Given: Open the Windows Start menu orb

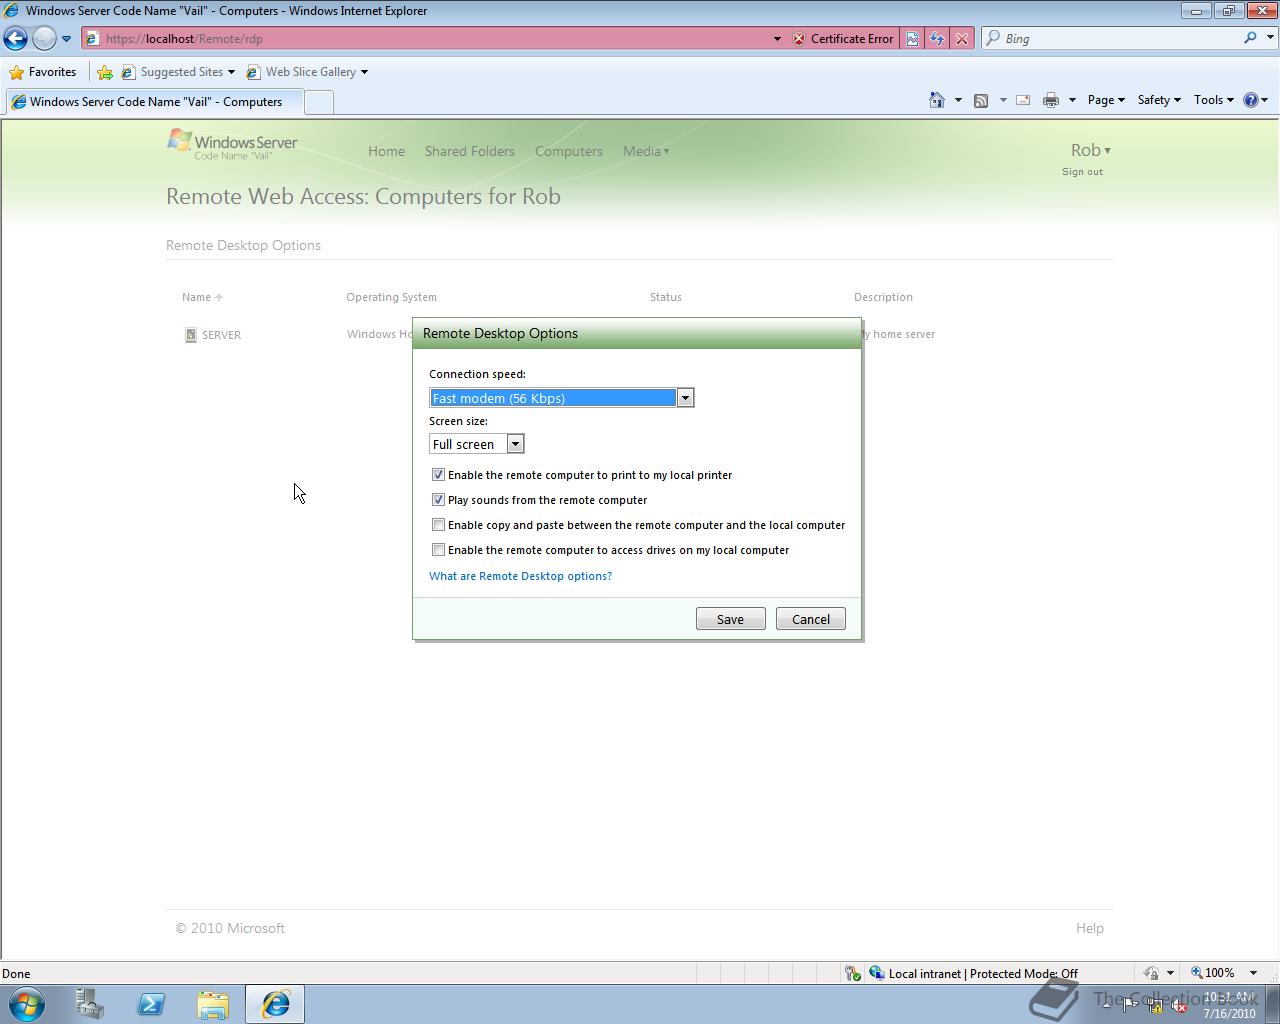Looking at the screenshot, I should pyautogui.click(x=27, y=1004).
